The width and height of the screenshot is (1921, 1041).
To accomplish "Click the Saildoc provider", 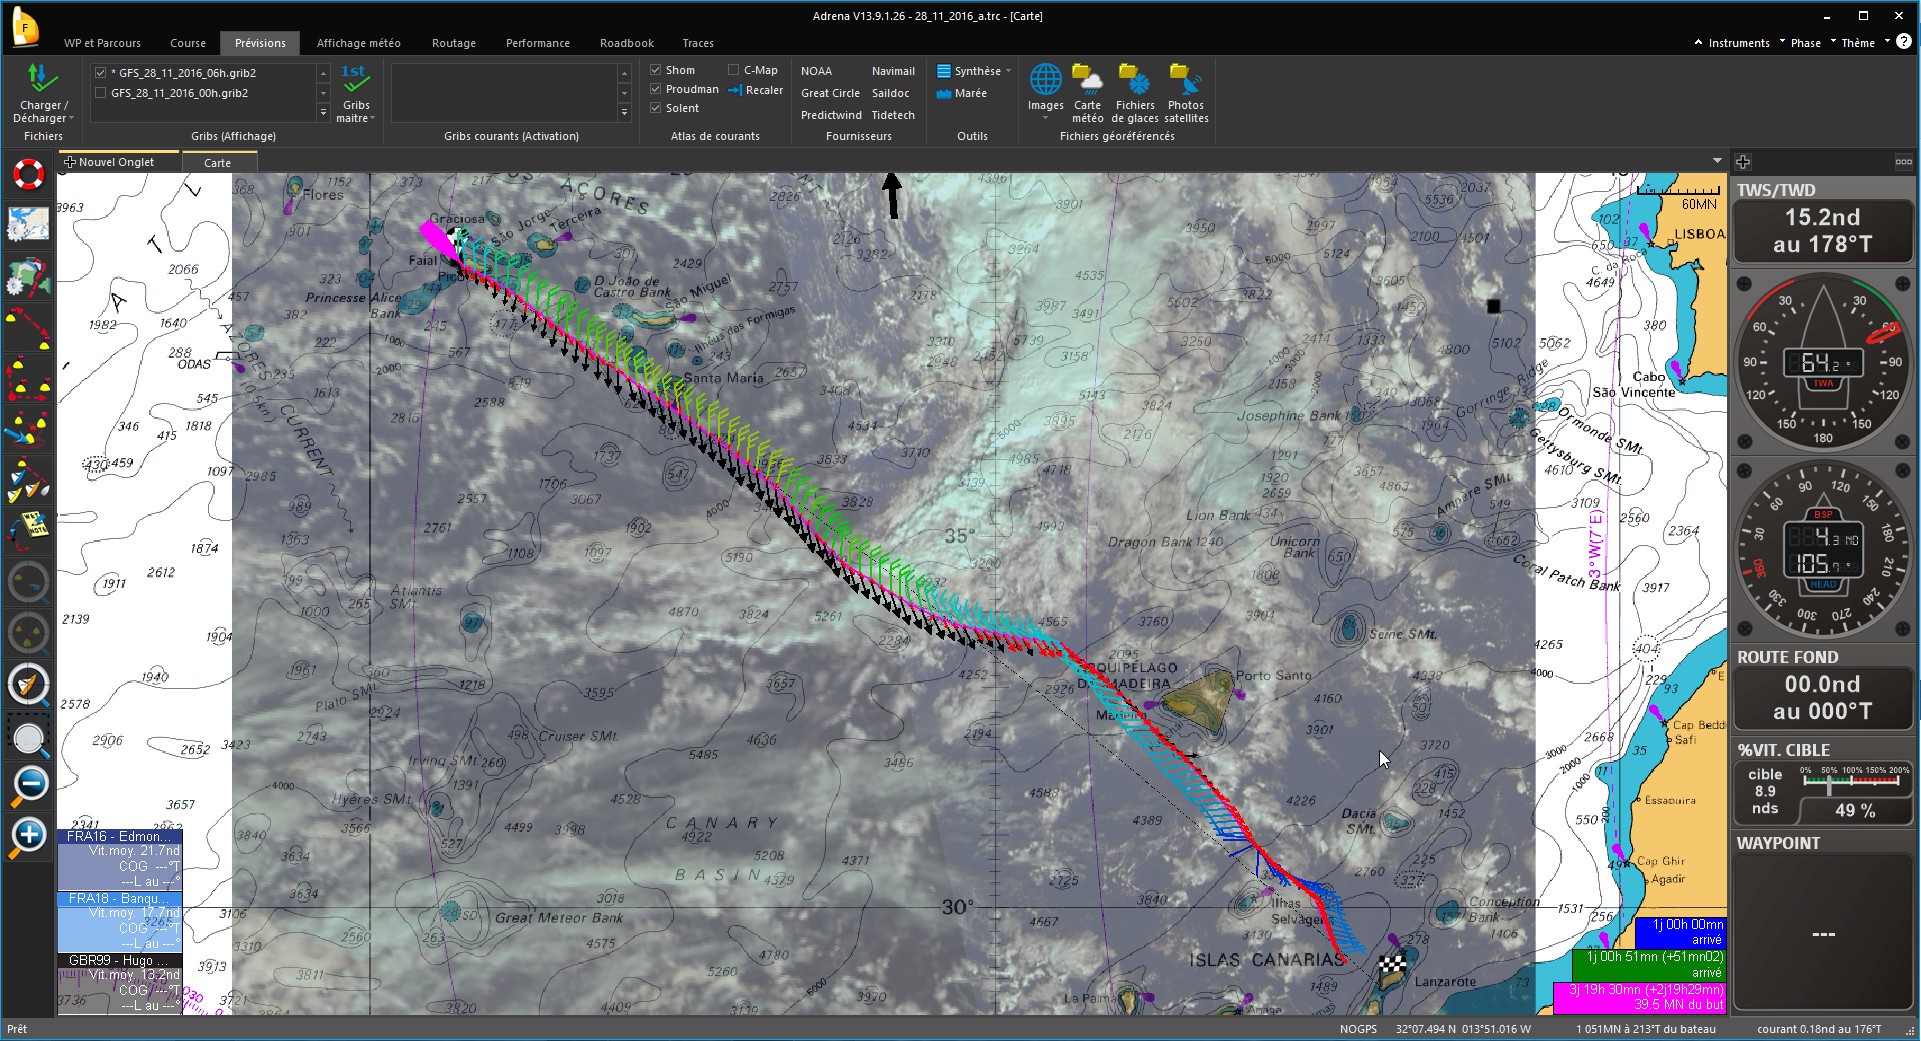I will [890, 93].
